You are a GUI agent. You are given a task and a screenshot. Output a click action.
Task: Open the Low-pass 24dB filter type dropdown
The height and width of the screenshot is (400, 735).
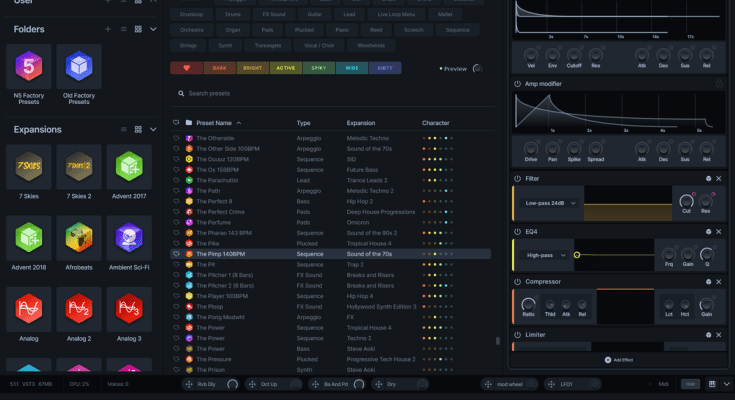click(550, 203)
